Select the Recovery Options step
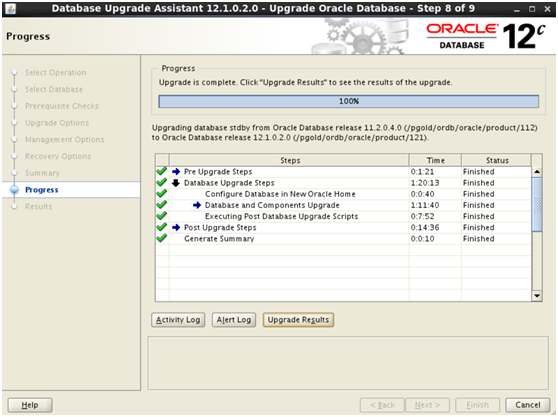The image size is (558, 417). coord(58,156)
